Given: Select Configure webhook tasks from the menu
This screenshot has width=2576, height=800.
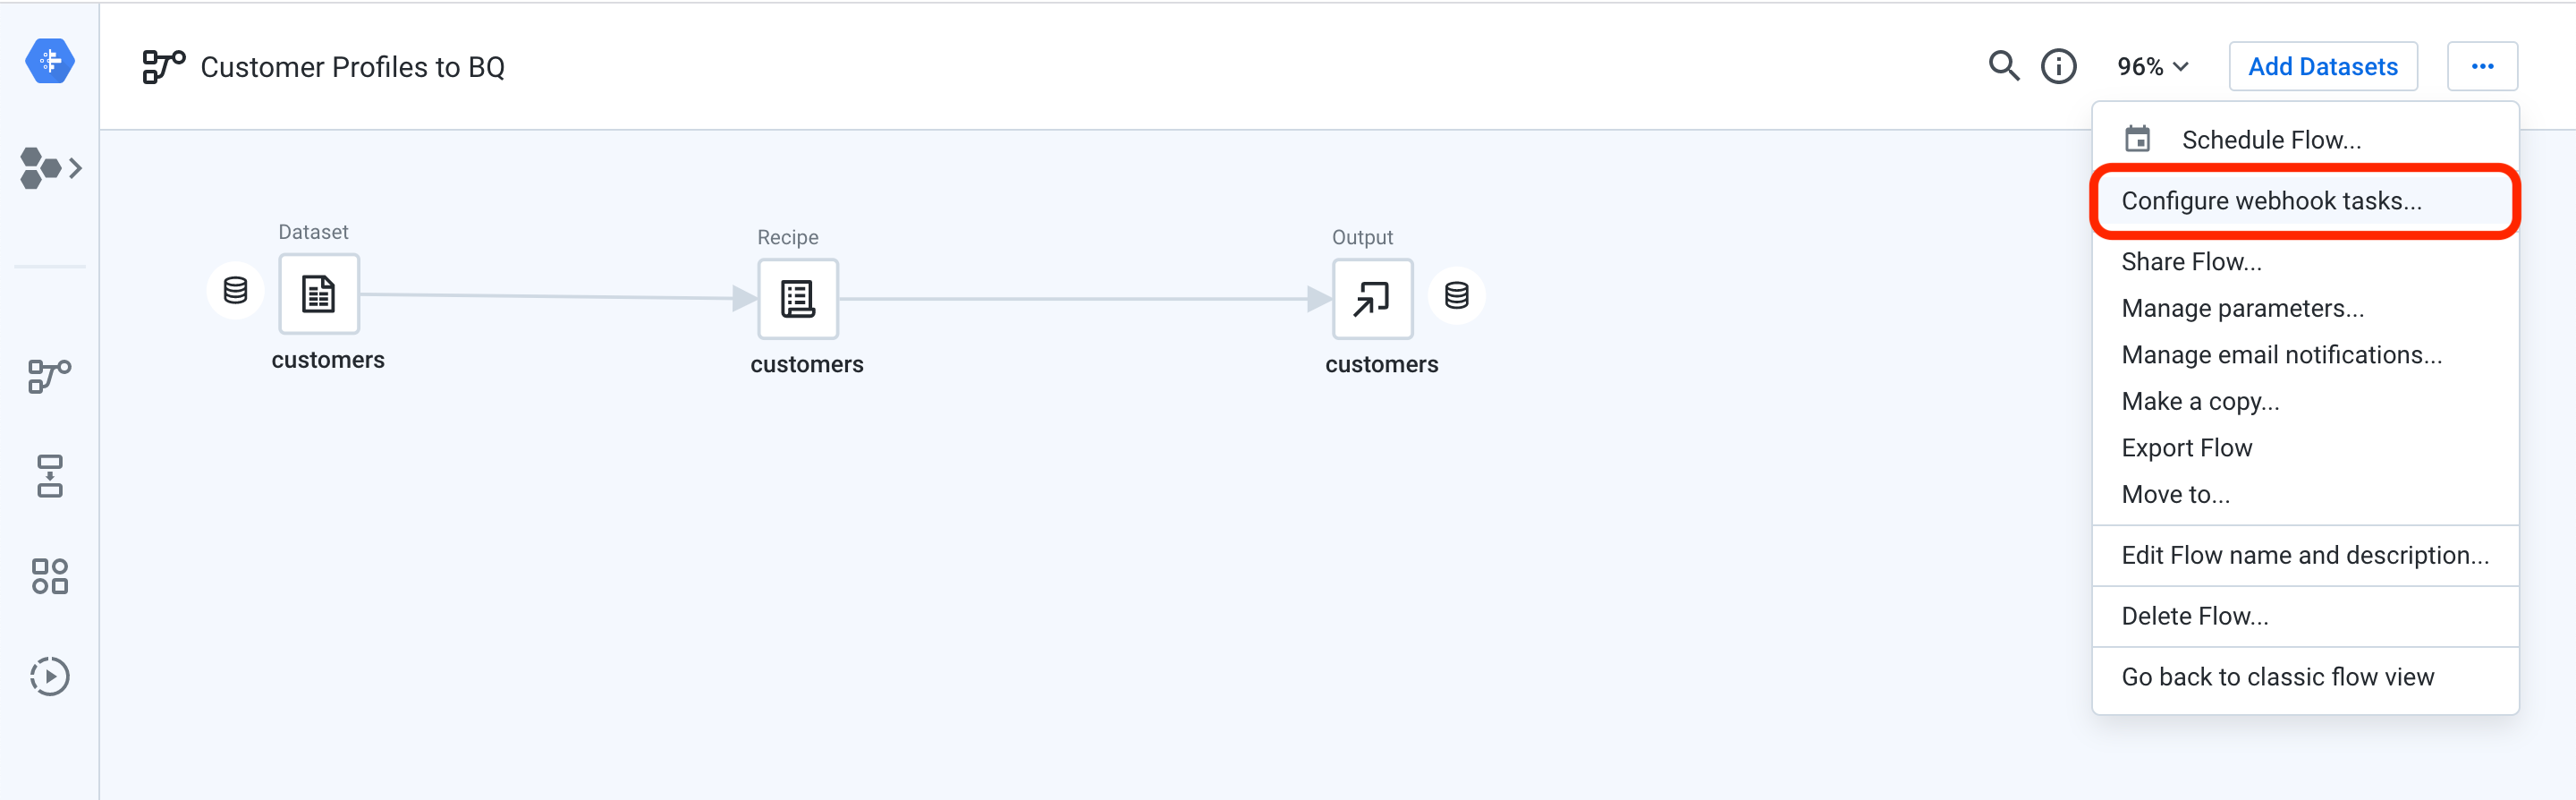Looking at the screenshot, I should 2271,200.
